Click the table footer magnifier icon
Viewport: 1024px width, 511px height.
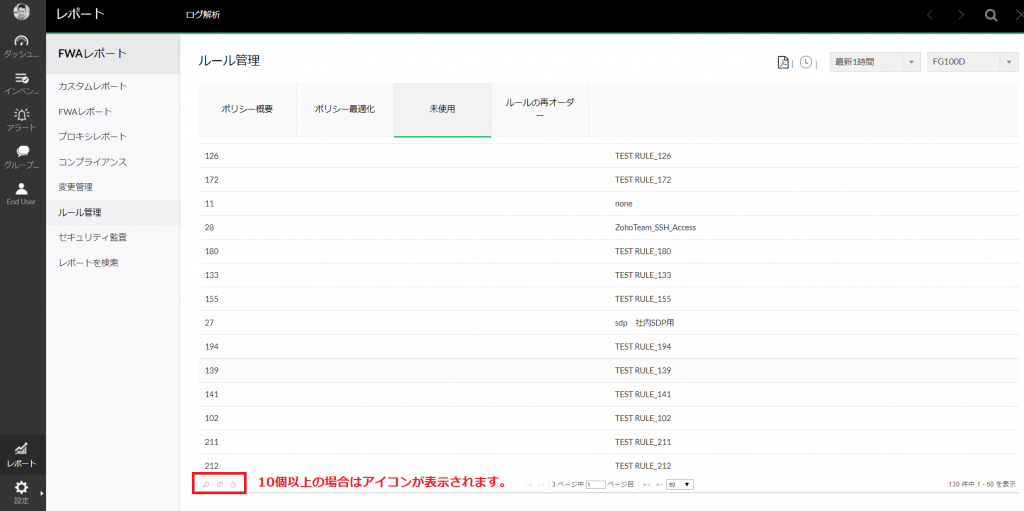point(205,484)
